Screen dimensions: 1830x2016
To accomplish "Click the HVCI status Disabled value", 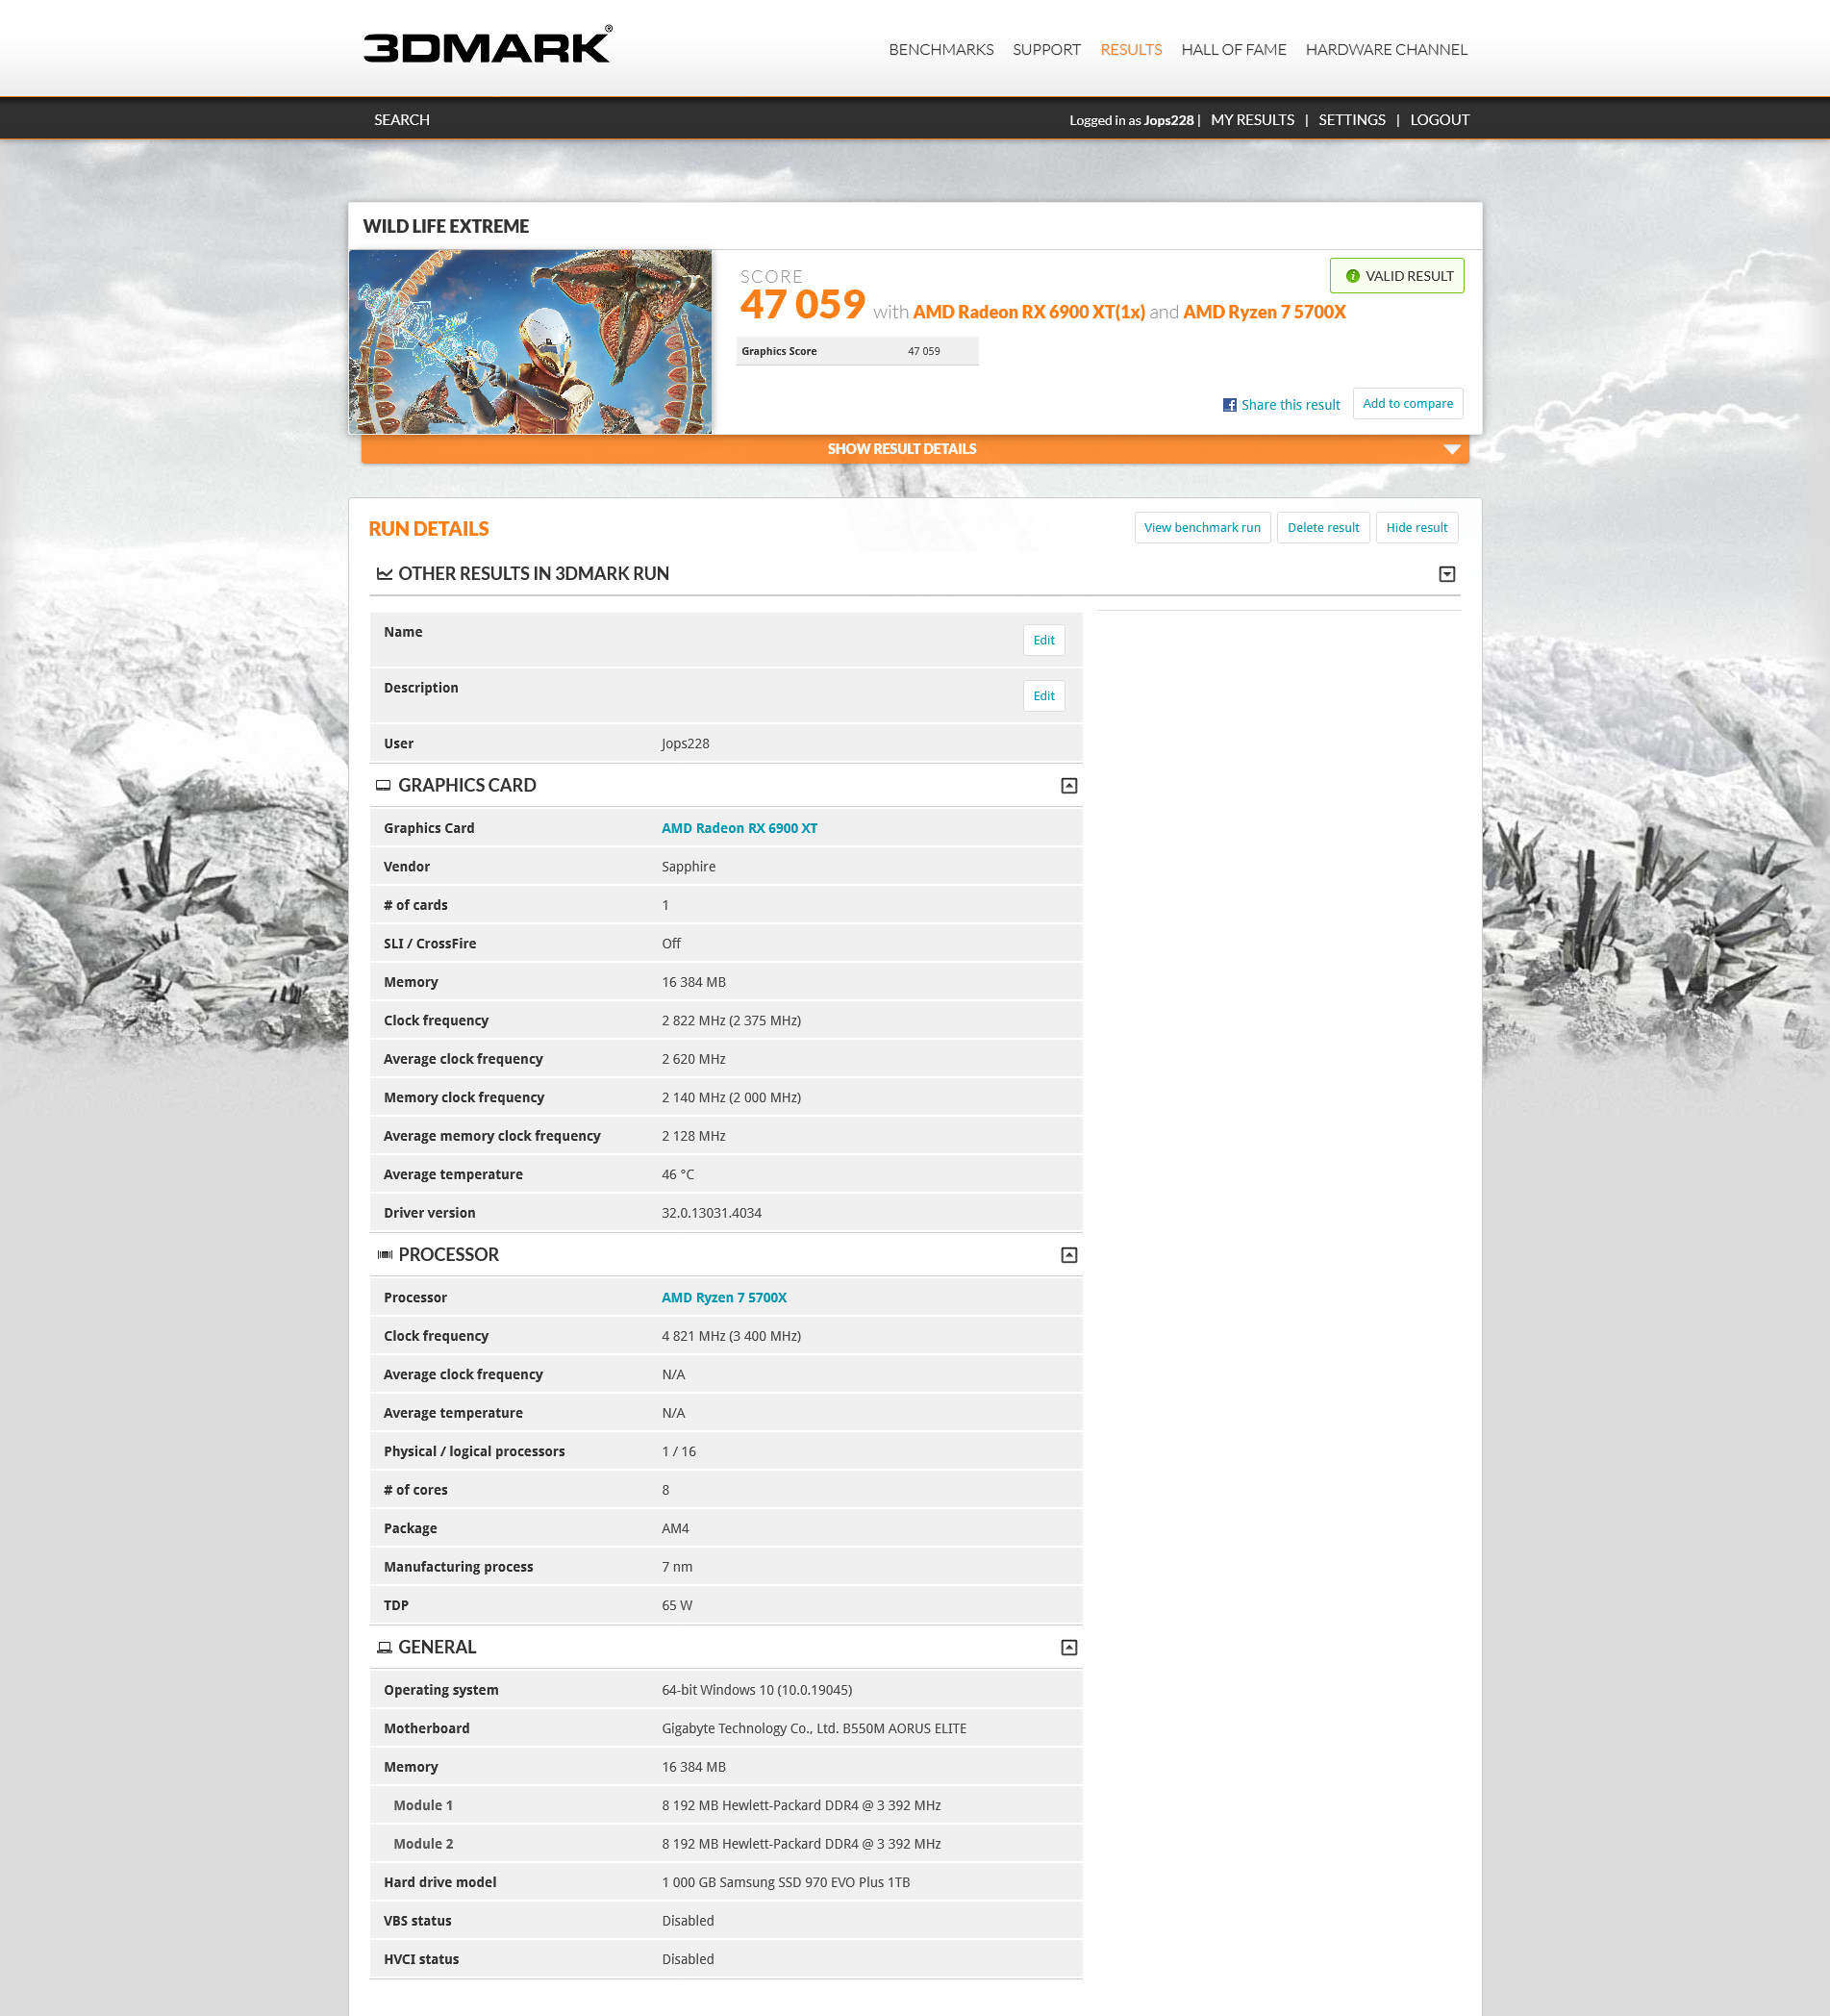I will click(687, 1959).
